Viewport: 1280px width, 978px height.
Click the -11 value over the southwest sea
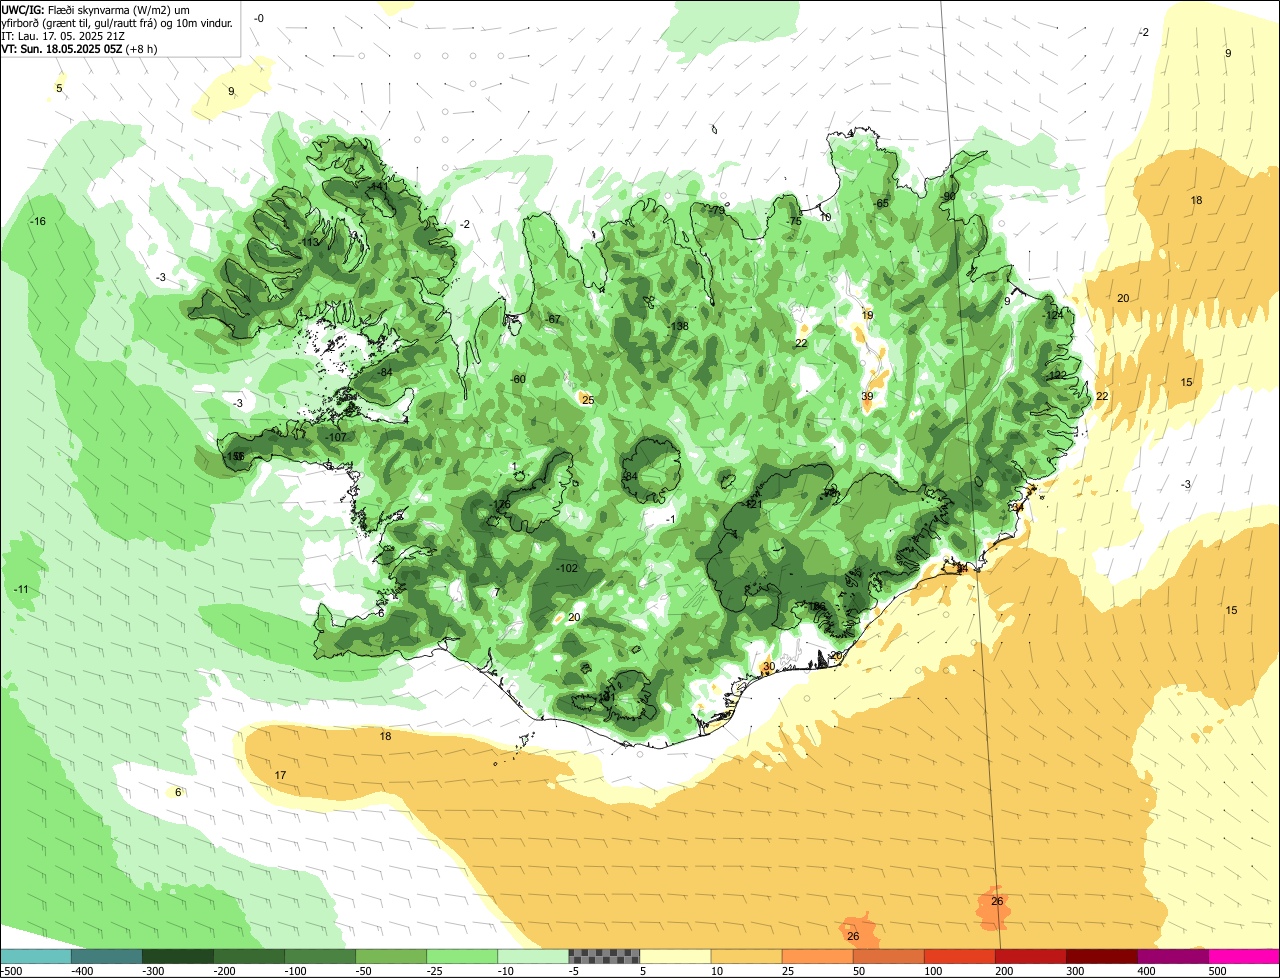point(21,589)
